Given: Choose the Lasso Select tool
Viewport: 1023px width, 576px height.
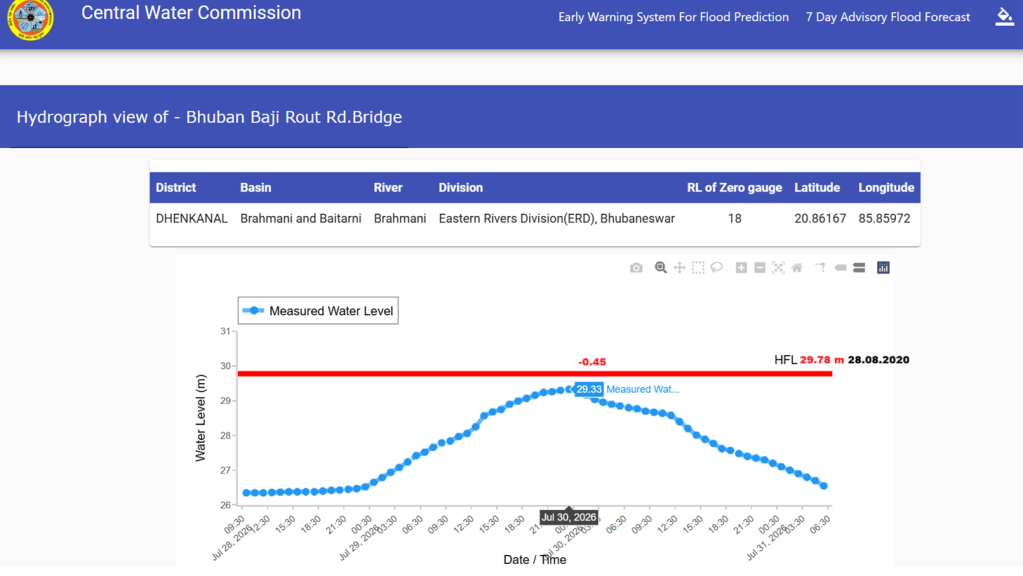Looking at the screenshot, I should click(x=716, y=268).
